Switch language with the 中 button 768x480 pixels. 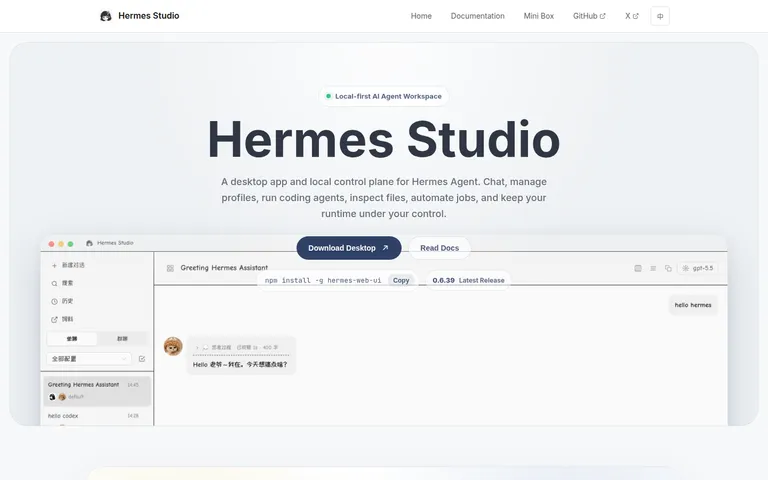point(660,16)
